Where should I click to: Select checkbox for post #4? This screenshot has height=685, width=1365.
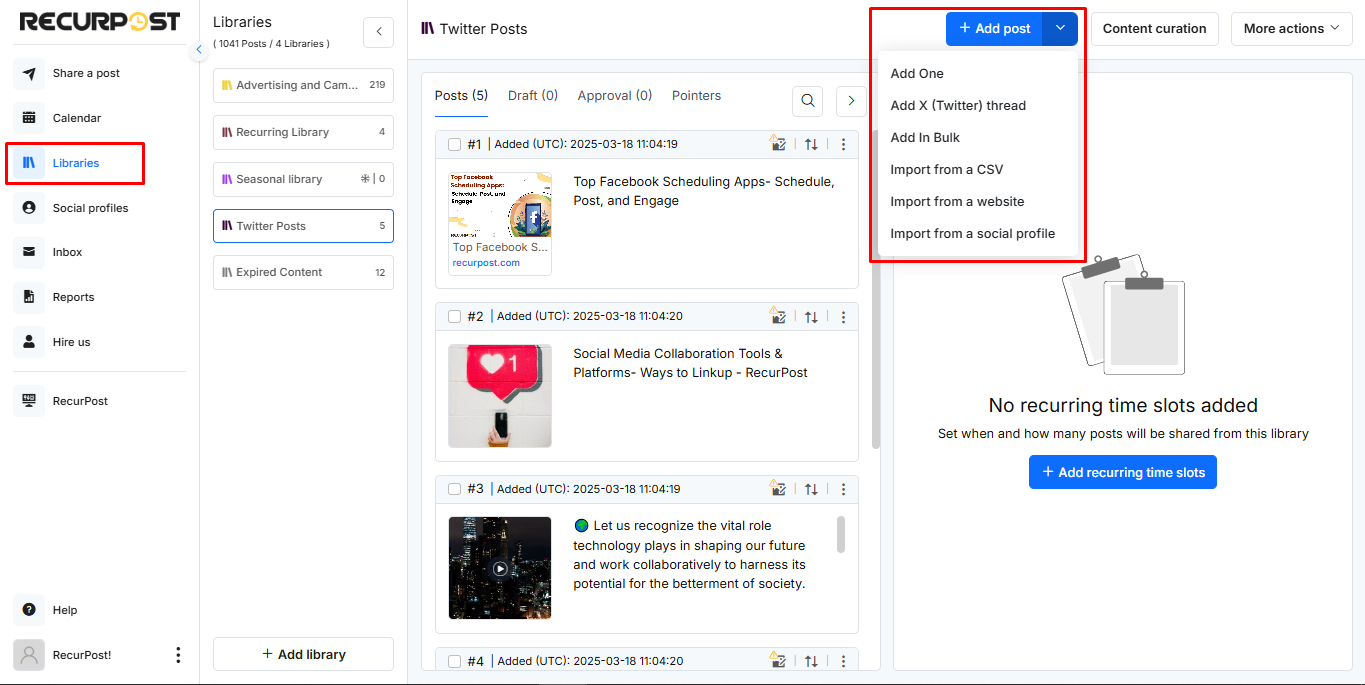(x=454, y=661)
